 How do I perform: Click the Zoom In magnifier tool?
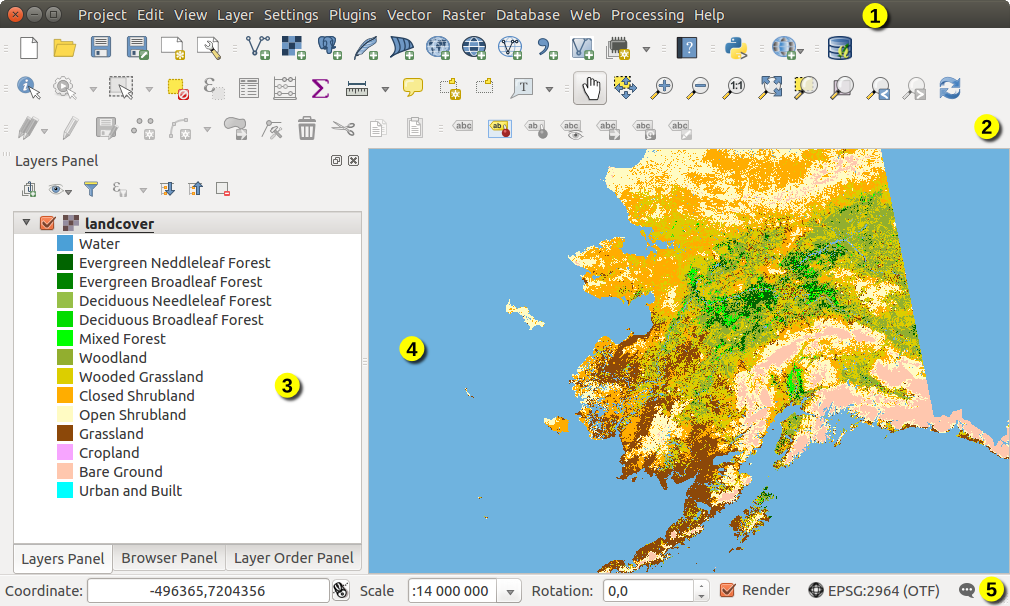[x=661, y=88]
